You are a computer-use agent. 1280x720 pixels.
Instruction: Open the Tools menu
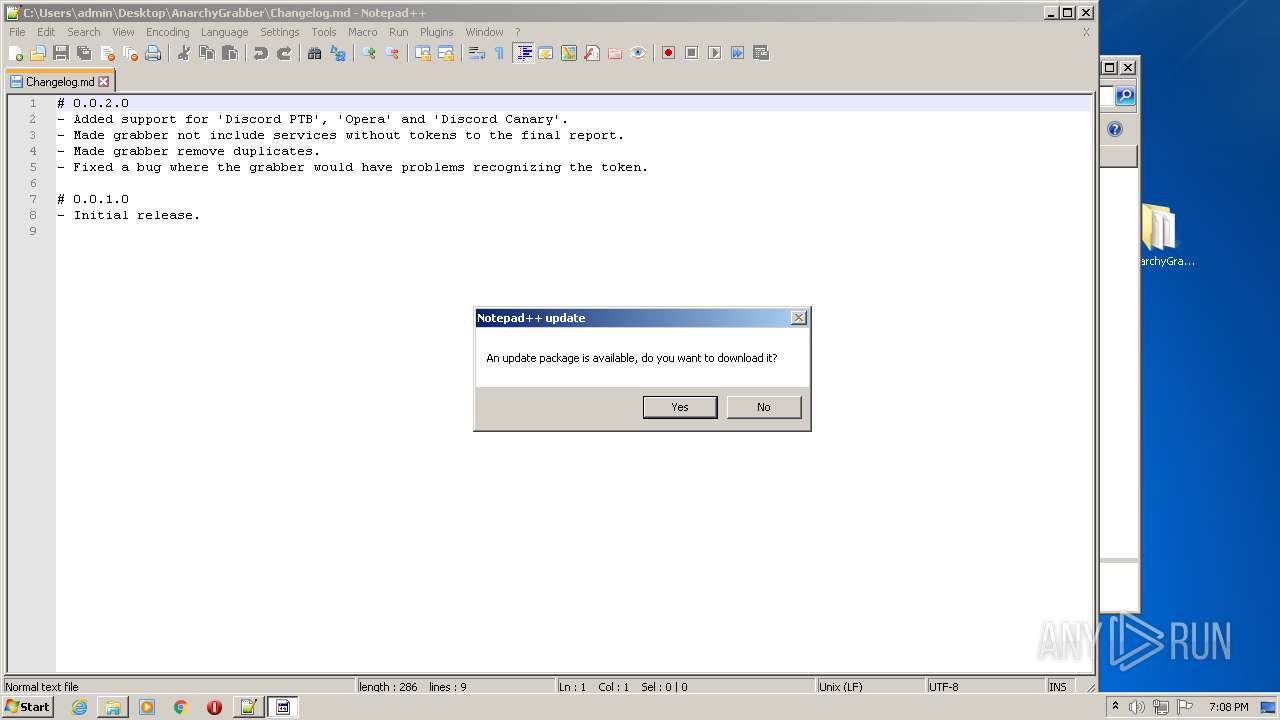pyautogui.click(x=324, y=32)
